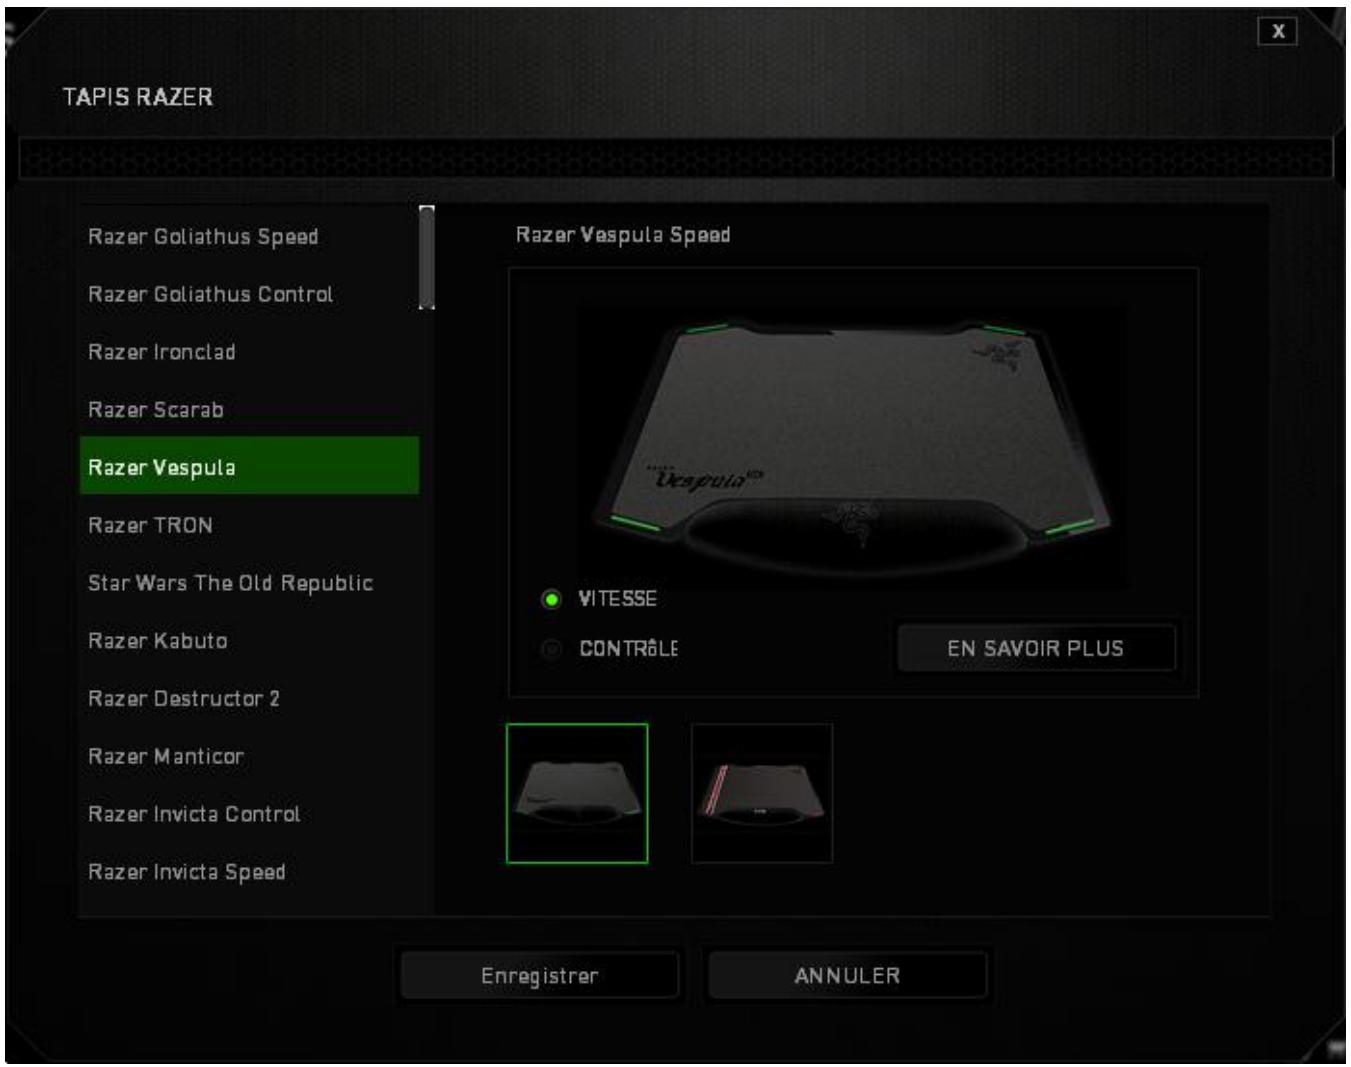Select Razer Goliathus Control from list
This screenshot has height=1067, width=1351.
point(249,295)
